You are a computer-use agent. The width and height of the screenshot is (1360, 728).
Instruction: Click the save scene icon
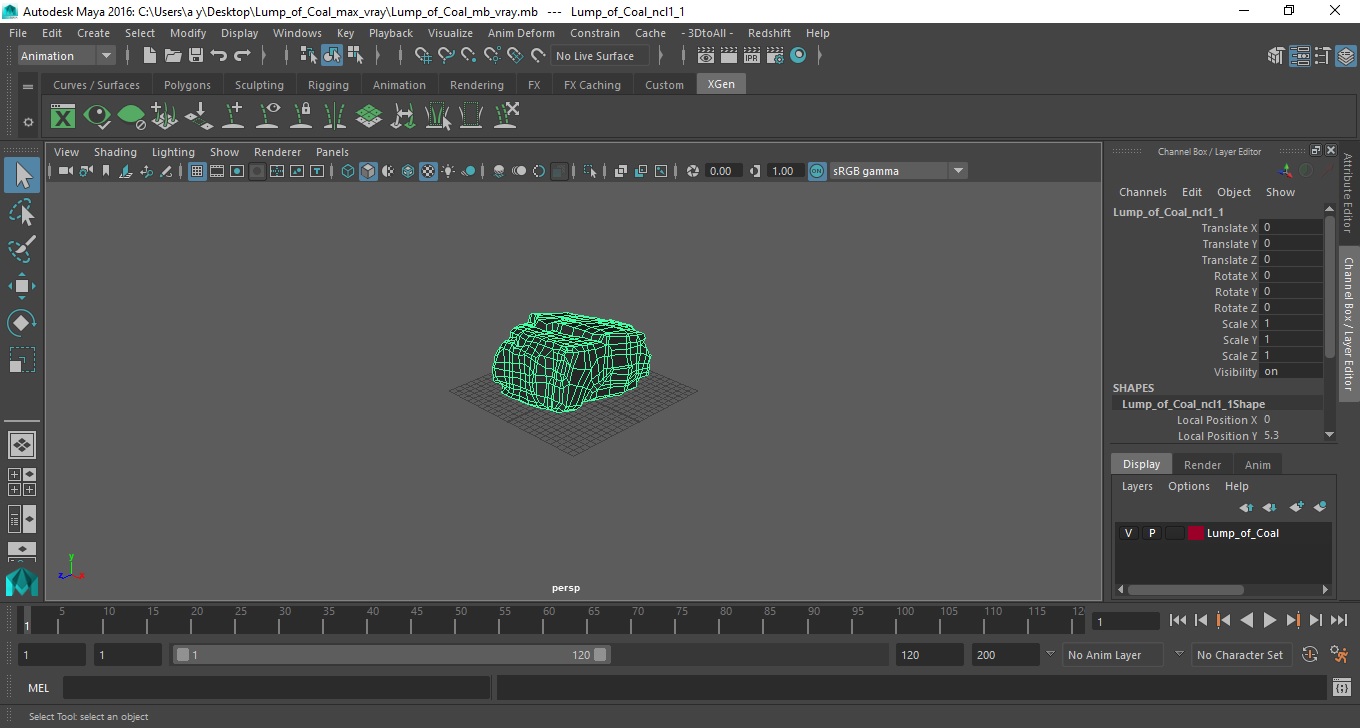[x=196, y=56]
